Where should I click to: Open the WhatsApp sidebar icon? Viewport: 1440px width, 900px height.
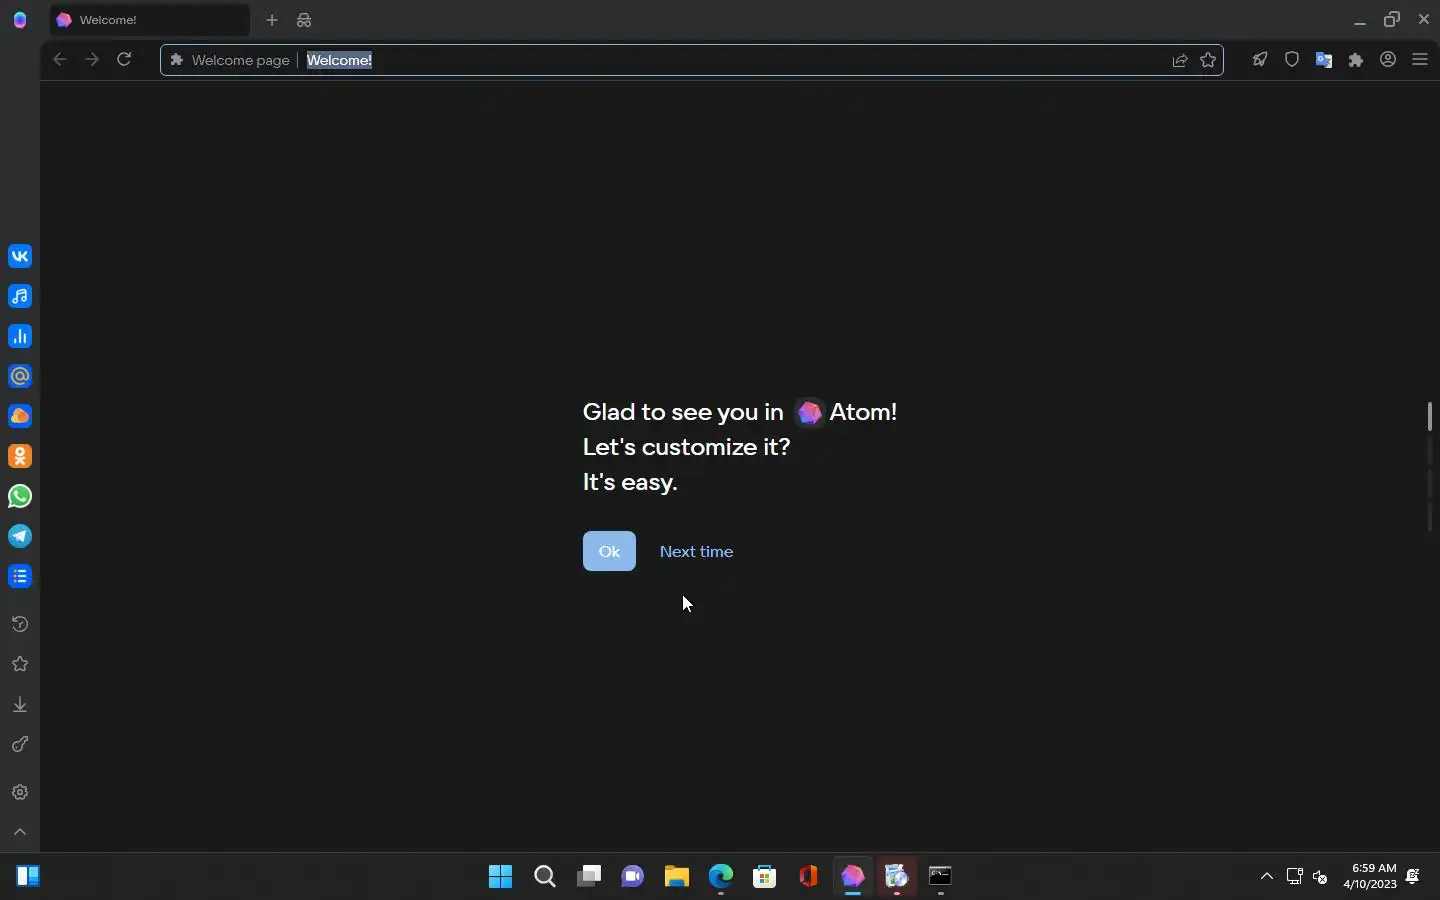(x=20, y=497)
